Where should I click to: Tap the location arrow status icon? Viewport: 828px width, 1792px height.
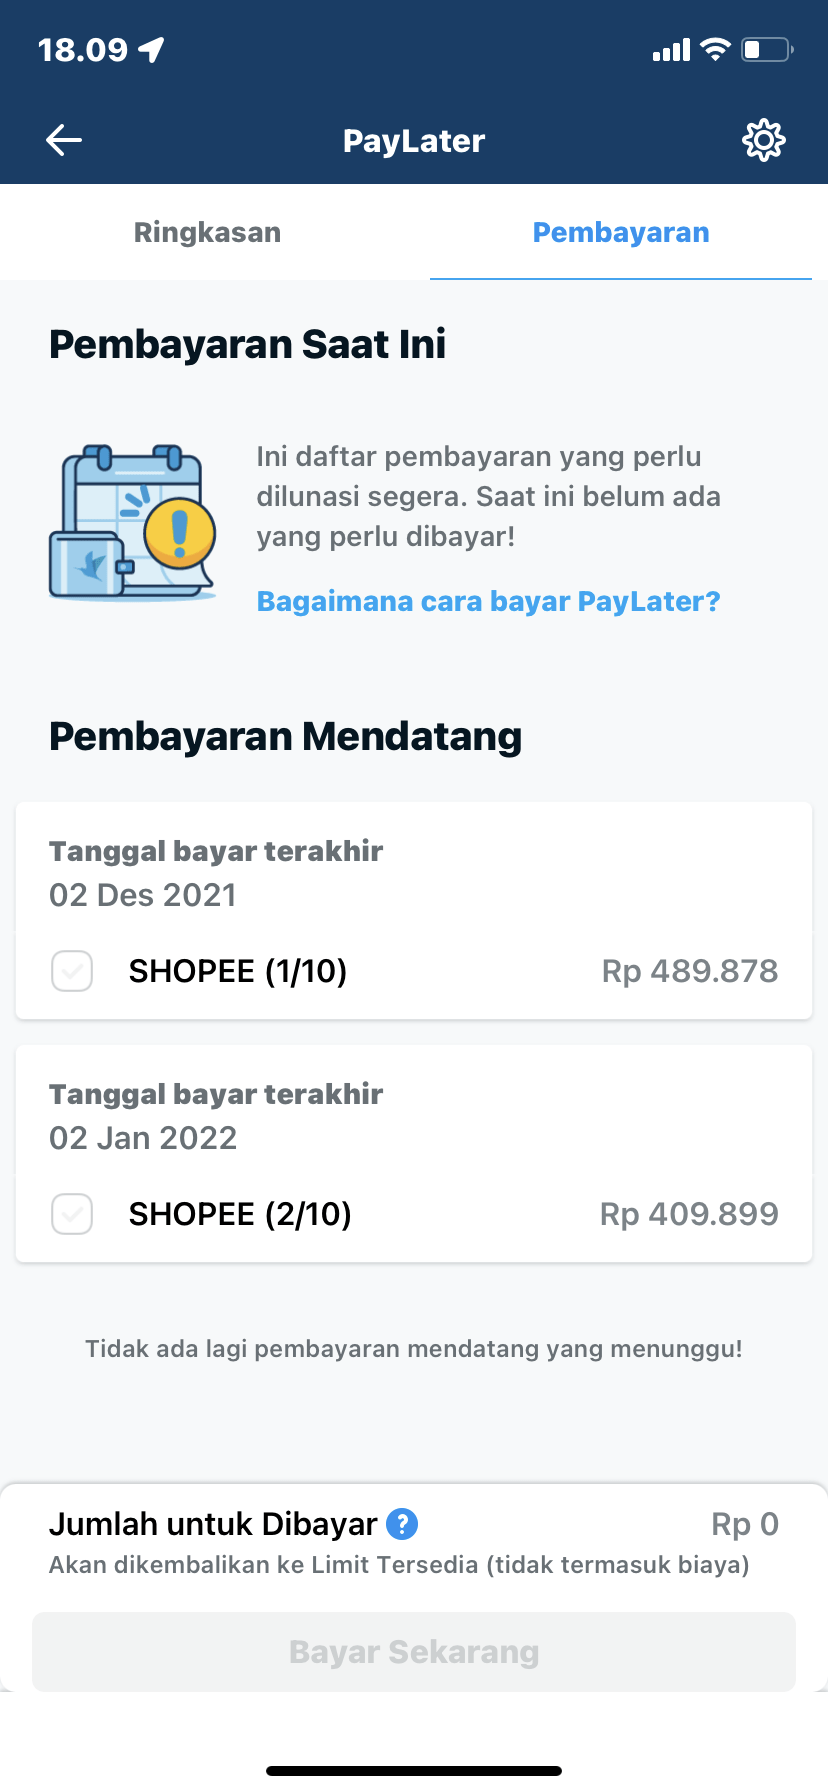(152, 49)
